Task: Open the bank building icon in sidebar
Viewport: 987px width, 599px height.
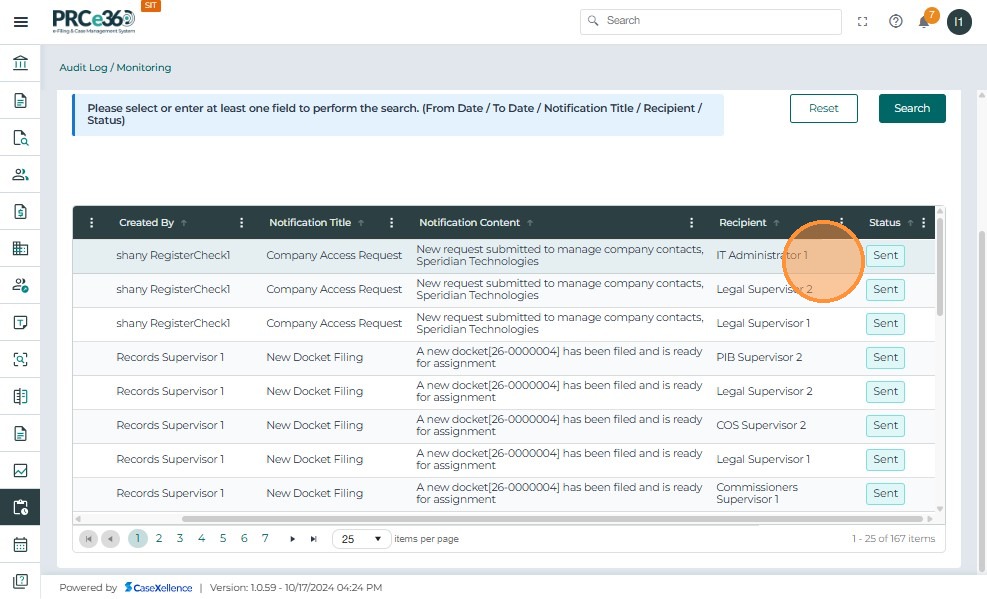Action: click(x=20, y=64)
